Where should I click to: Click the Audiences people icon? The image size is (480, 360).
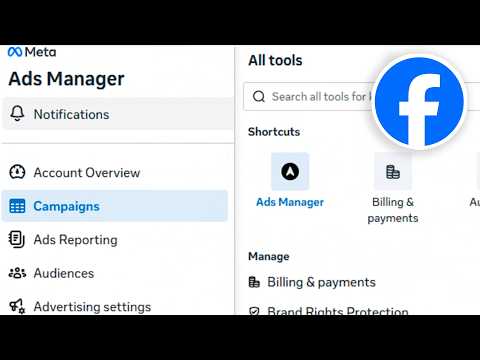point(17,273)
